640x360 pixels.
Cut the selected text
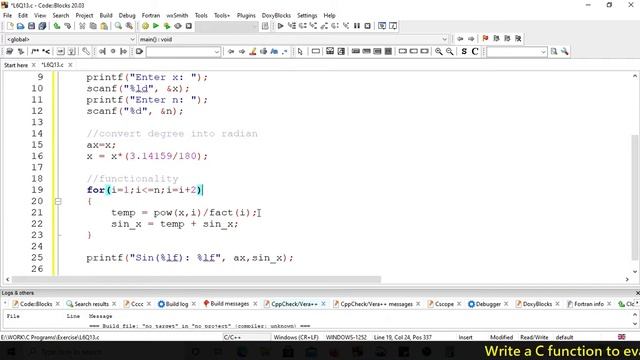pos(82,26)
